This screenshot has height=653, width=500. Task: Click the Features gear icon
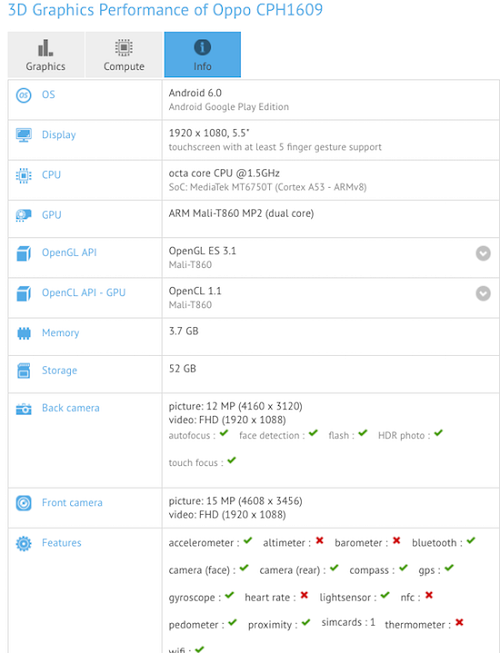pyautogui.click(x=24, y=543)
